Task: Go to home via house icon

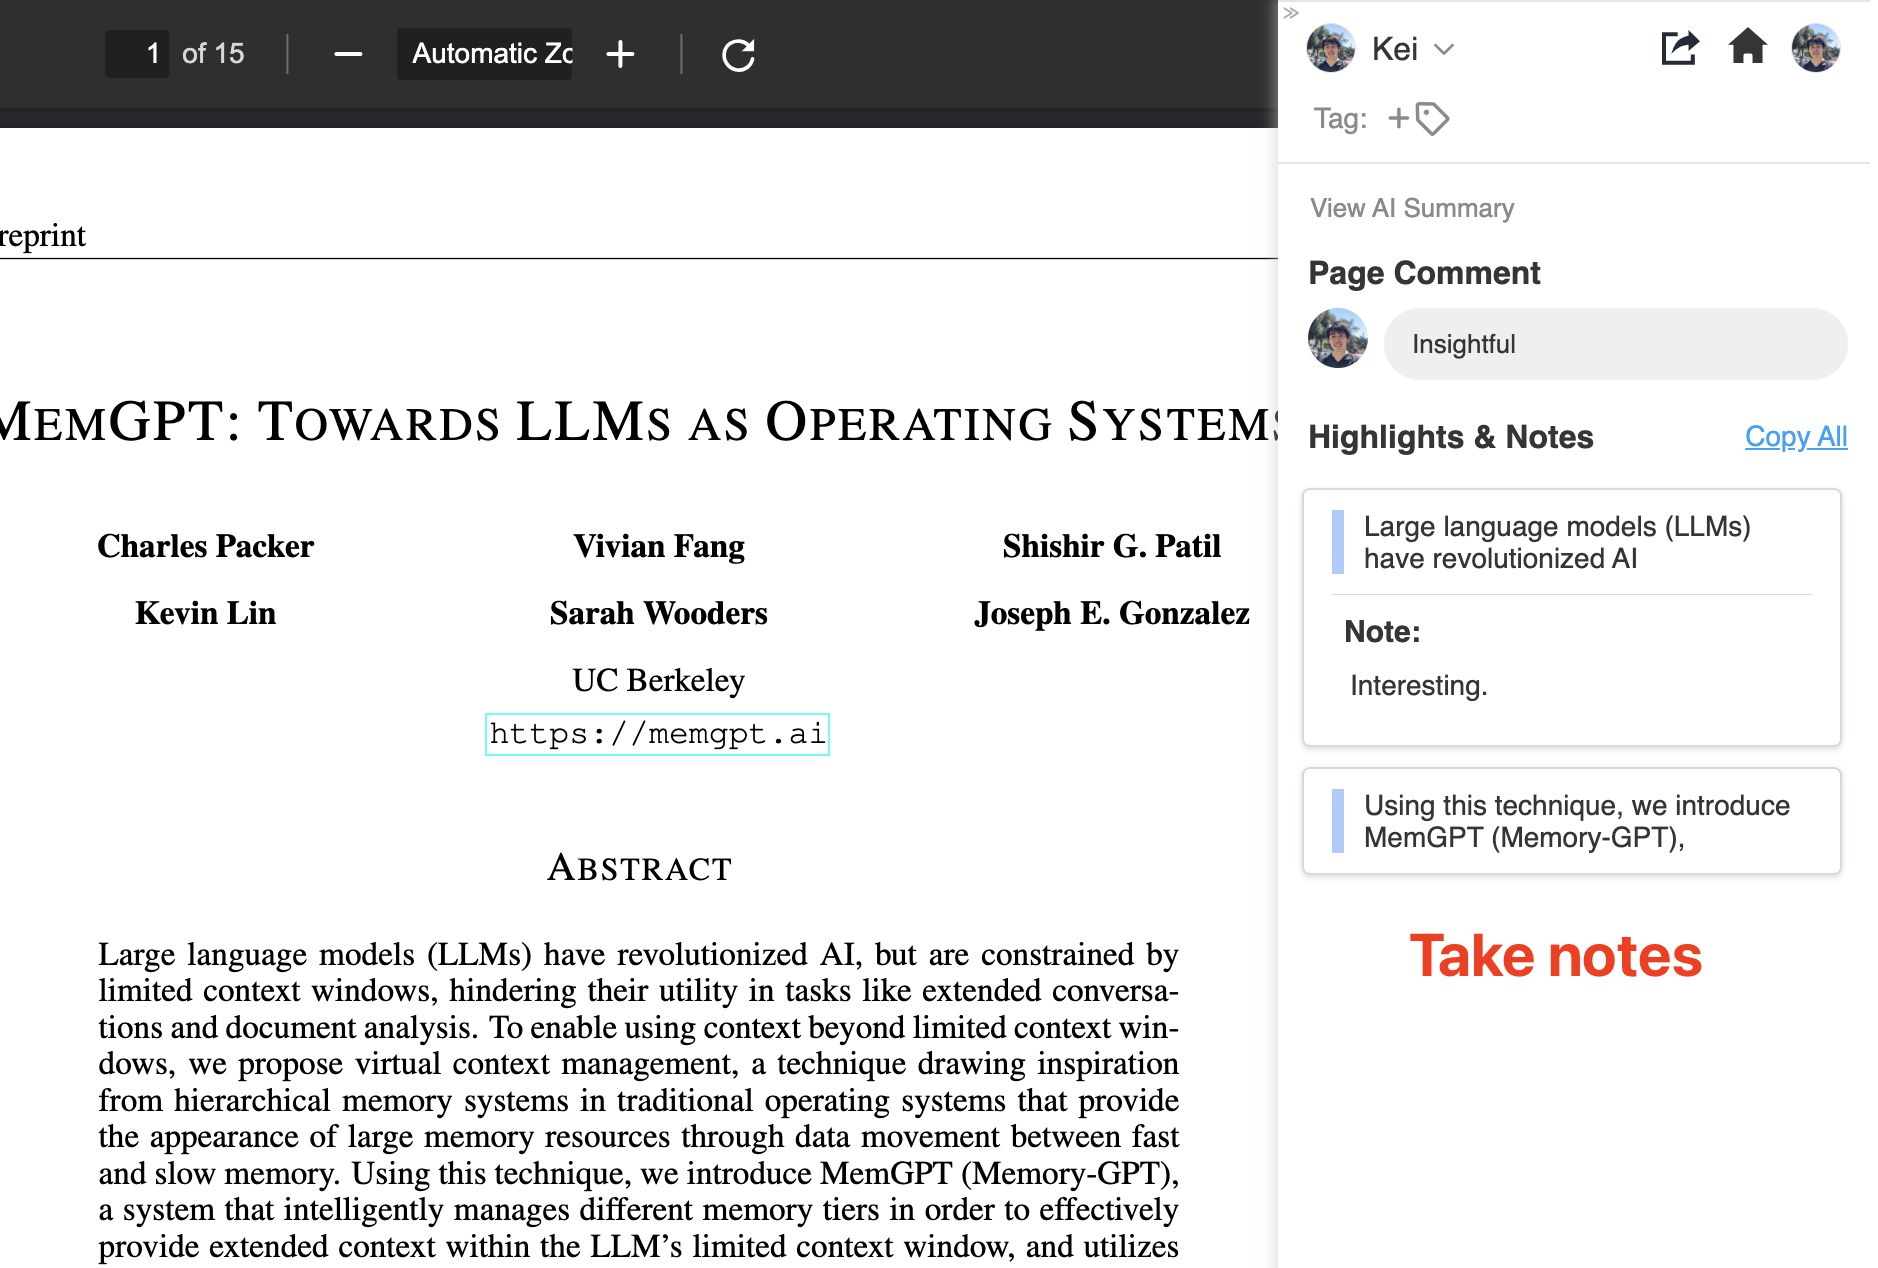Action: click(x=1748, y=47)
